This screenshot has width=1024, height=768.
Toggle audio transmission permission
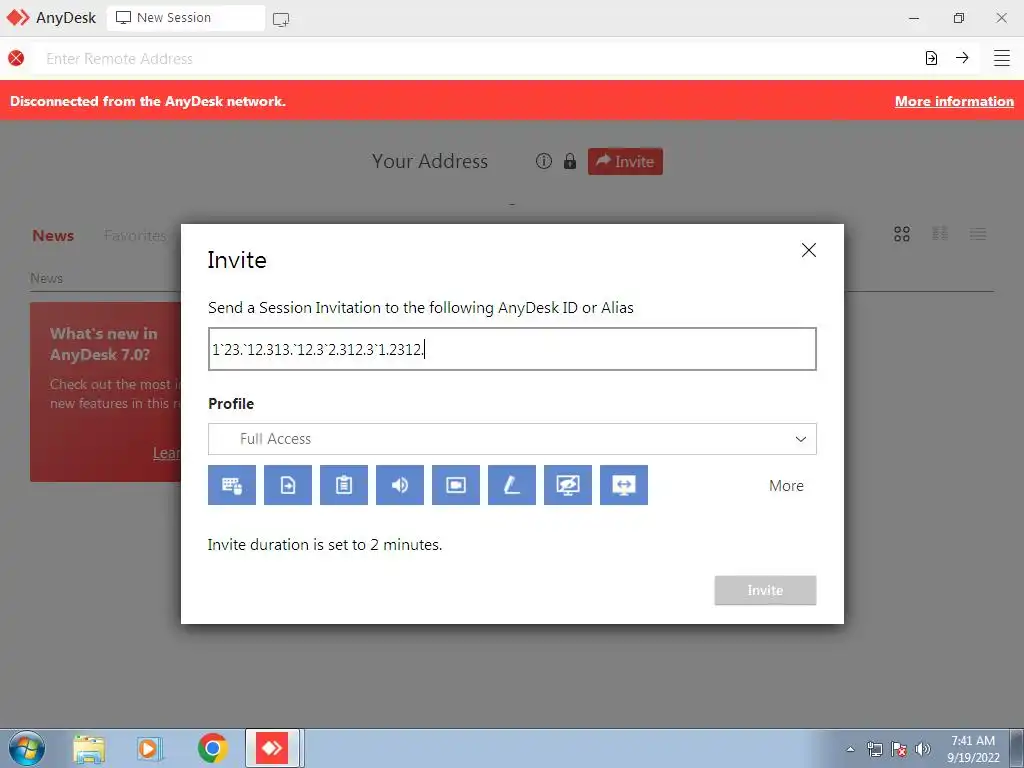pyautogui.click(x=400, y=485)
